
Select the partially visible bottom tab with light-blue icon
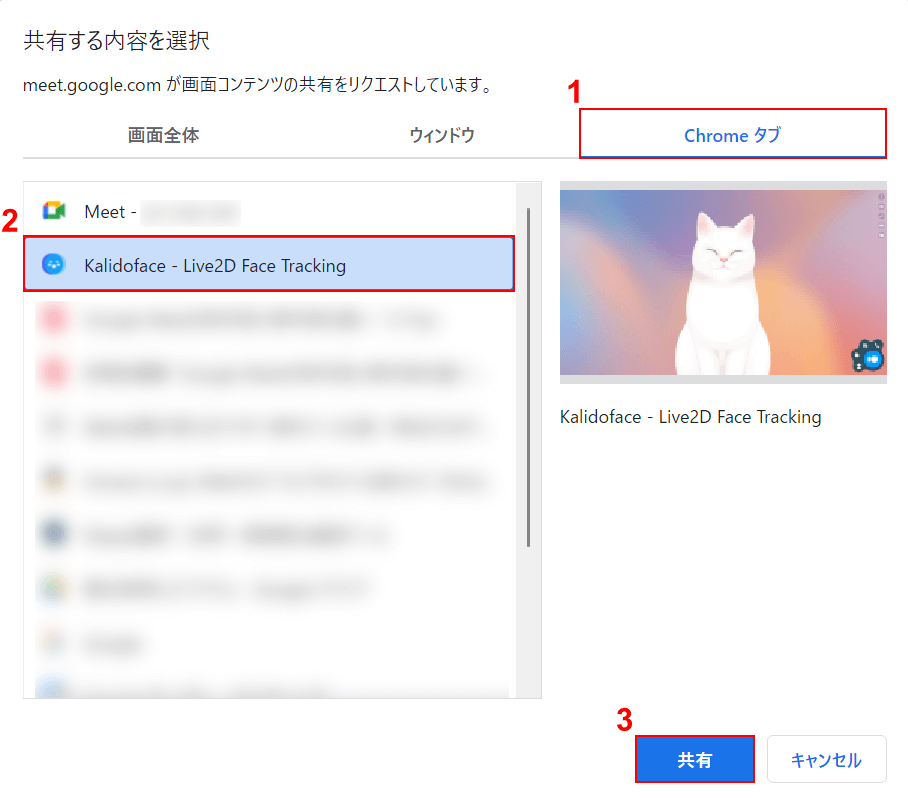pos(269,688)
